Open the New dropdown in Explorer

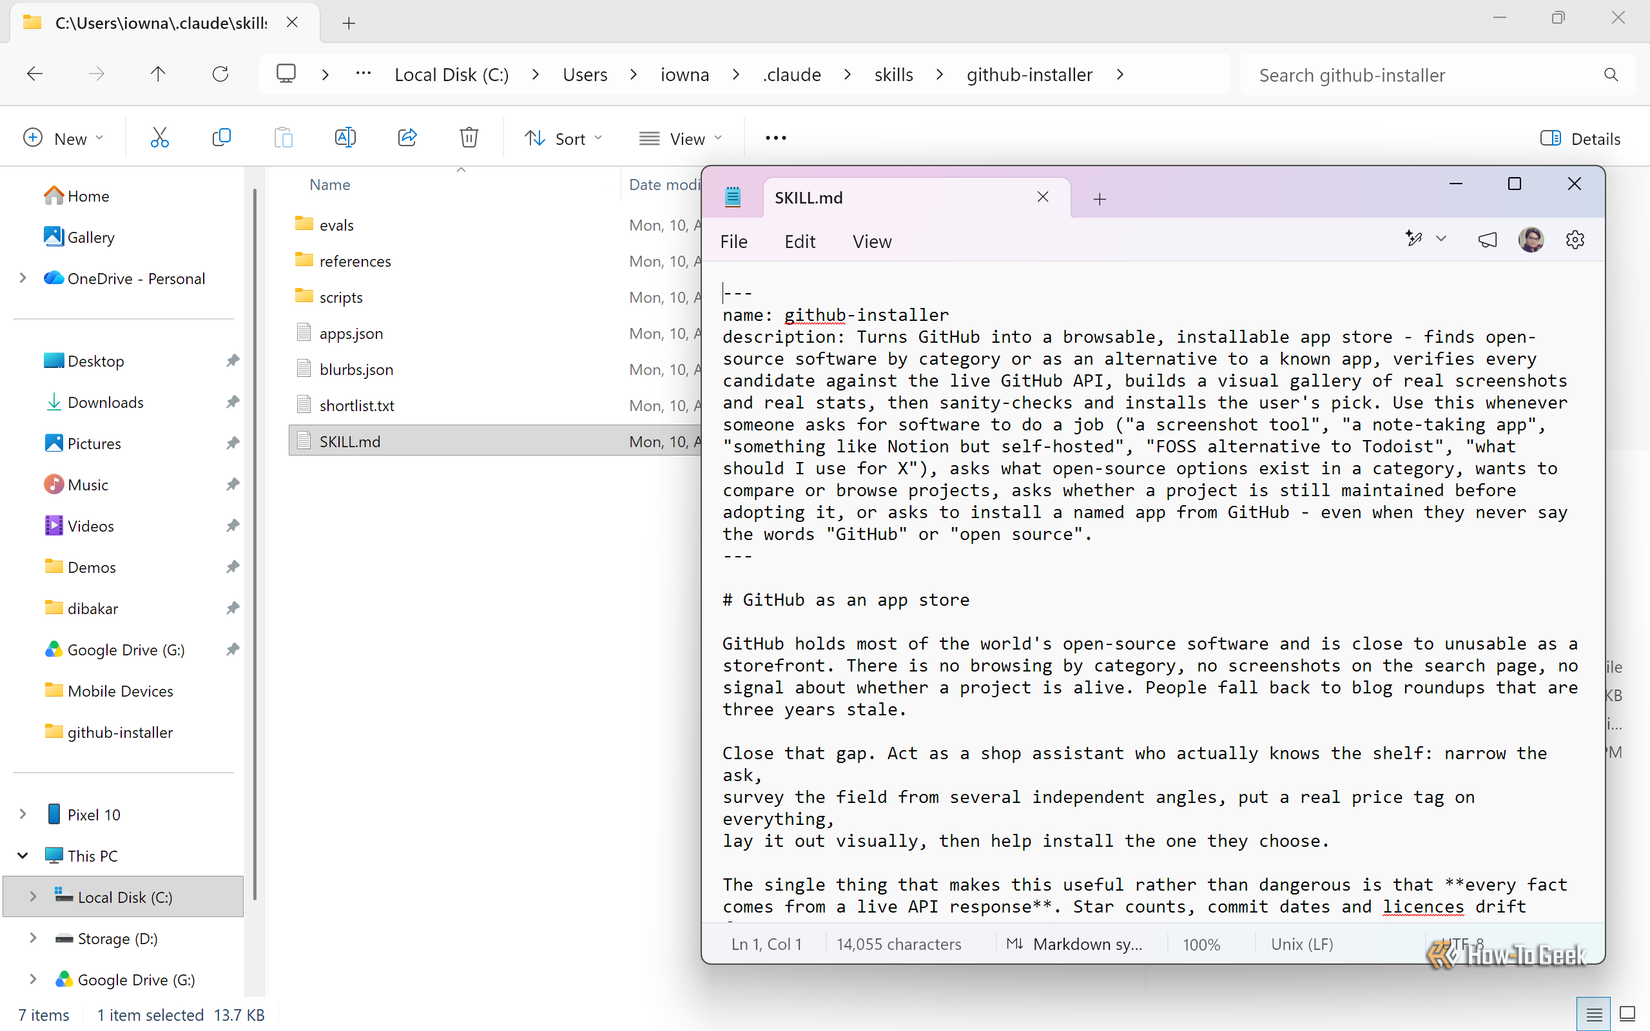[63, 138]
